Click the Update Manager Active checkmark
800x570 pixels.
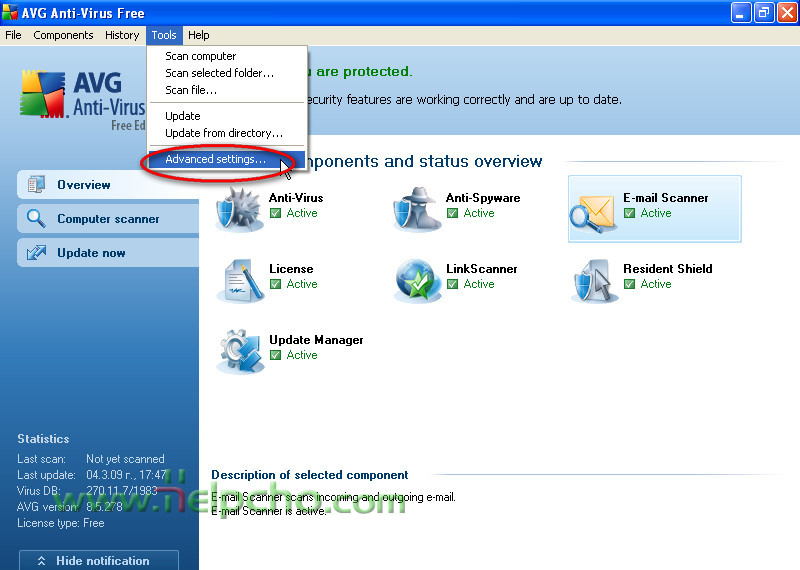coord(276,355)
